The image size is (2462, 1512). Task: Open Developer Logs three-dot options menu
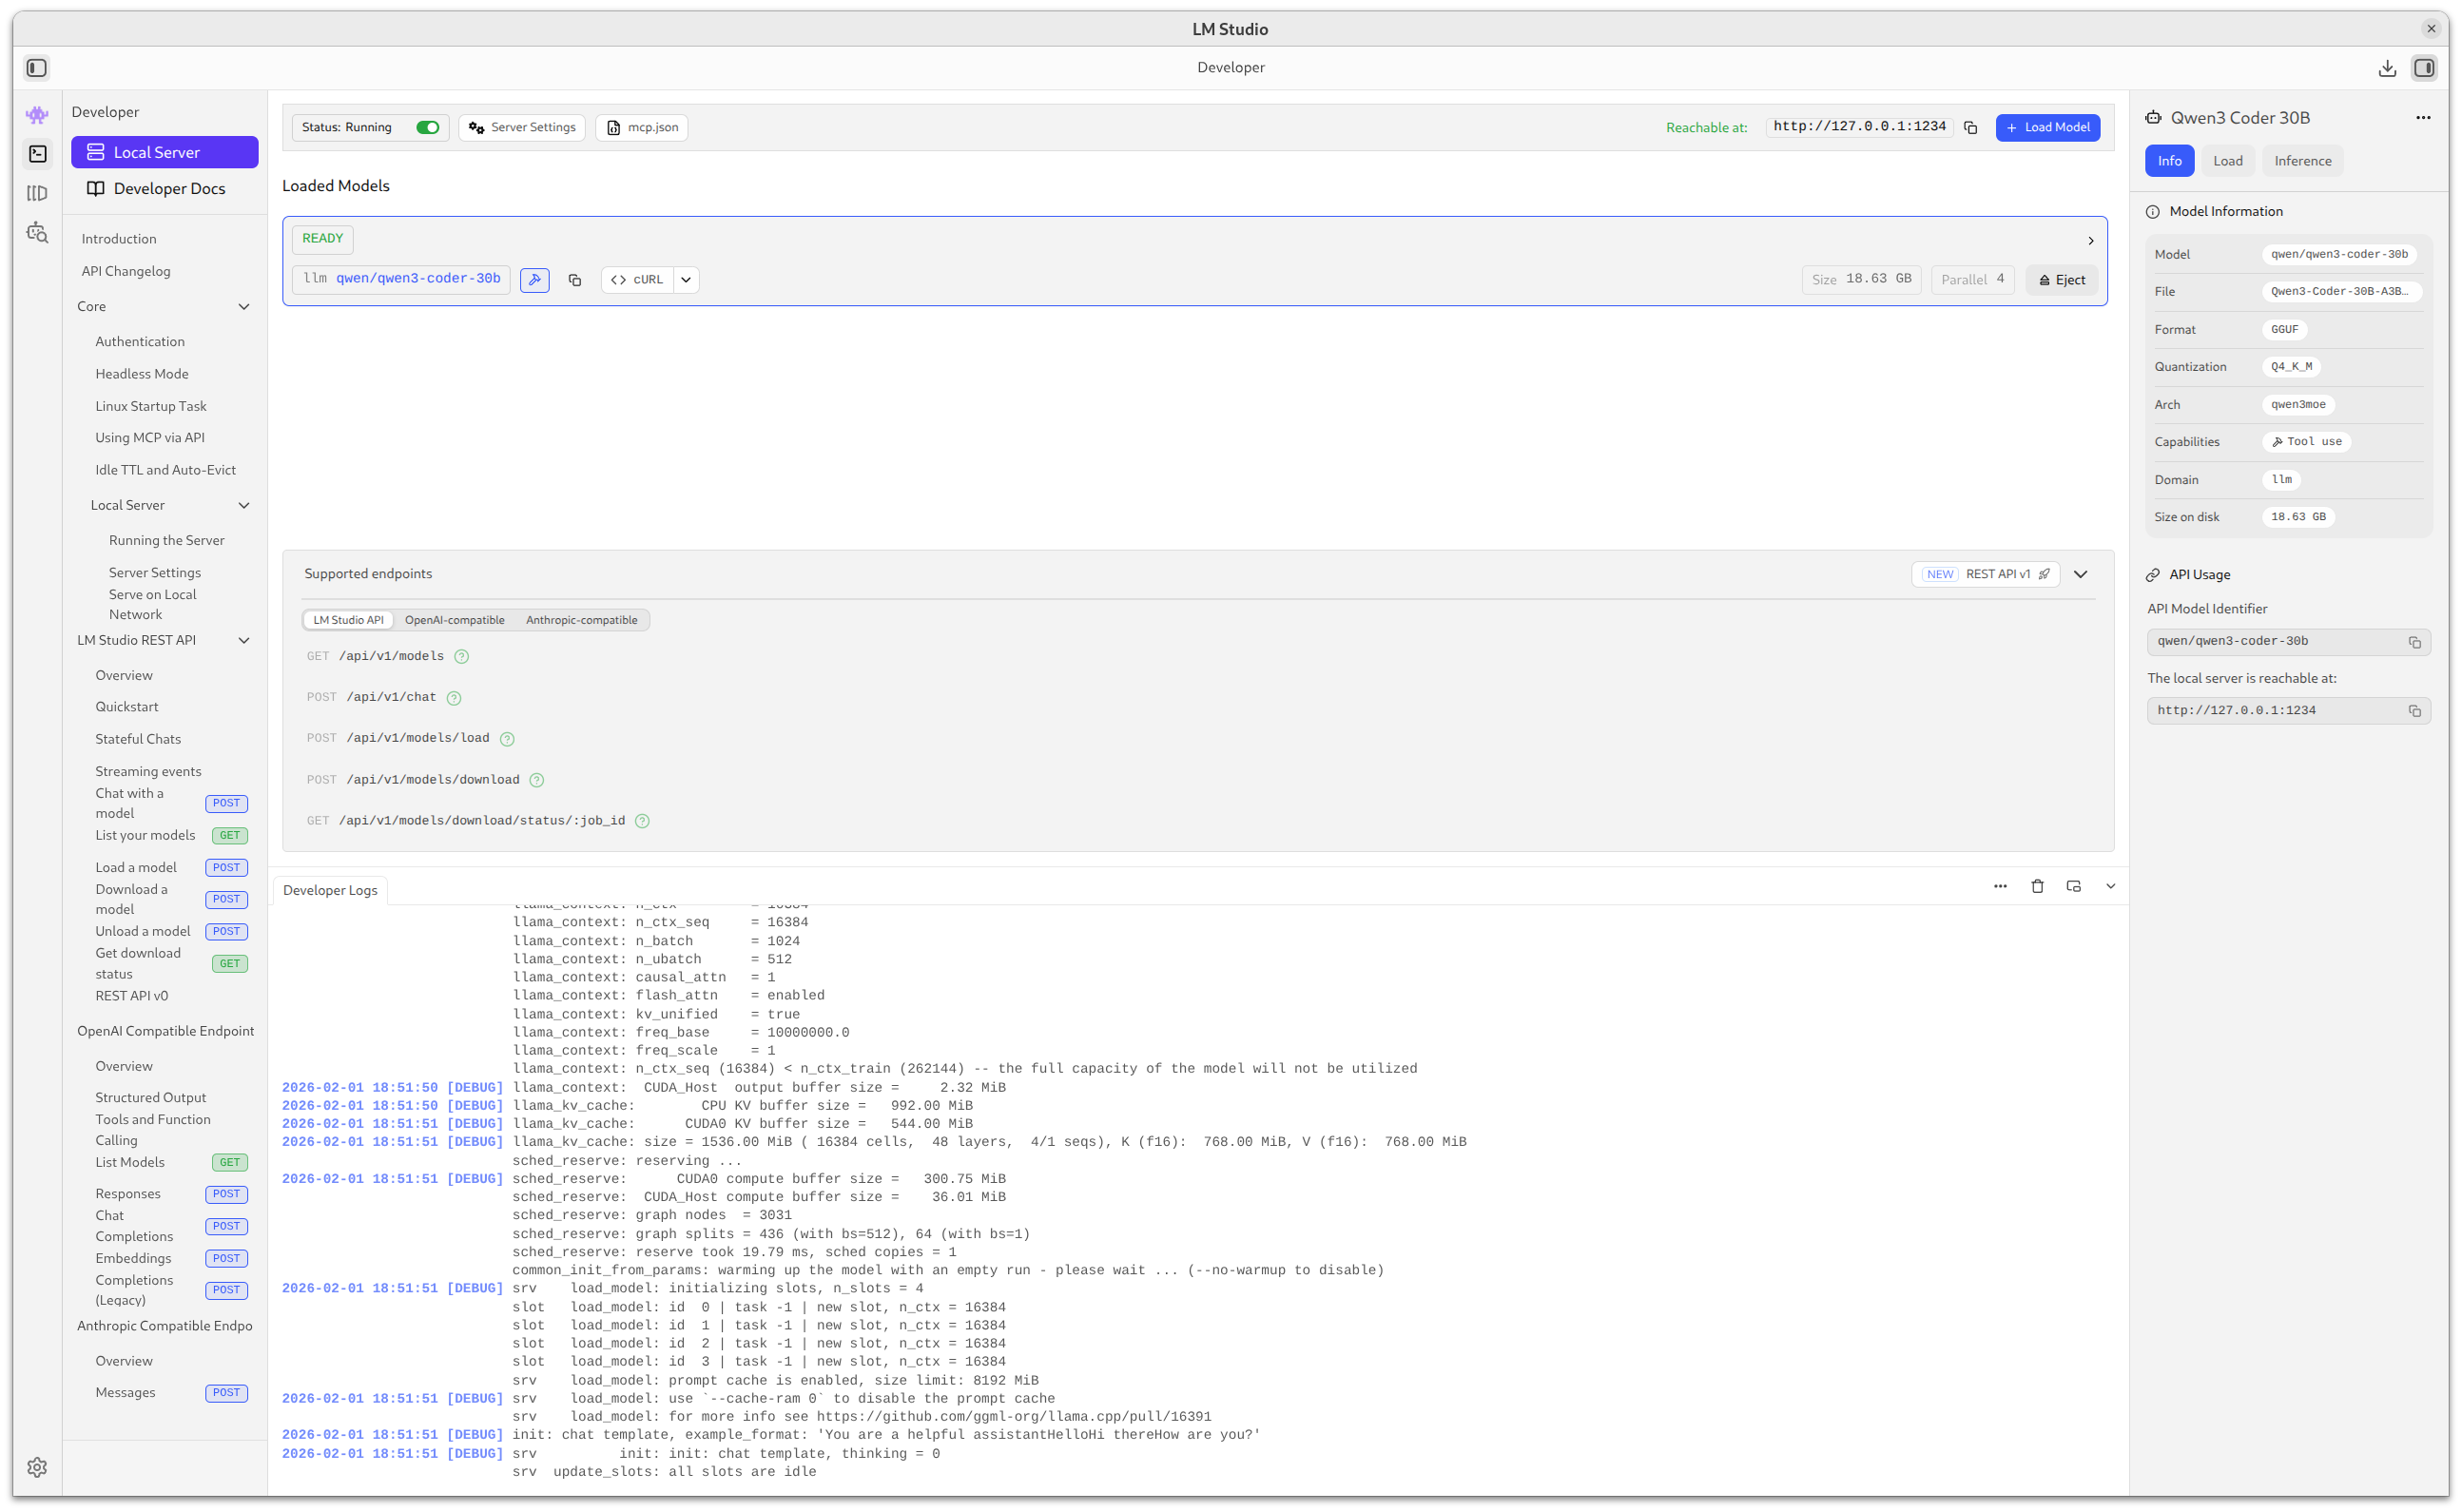[2000, 886]
